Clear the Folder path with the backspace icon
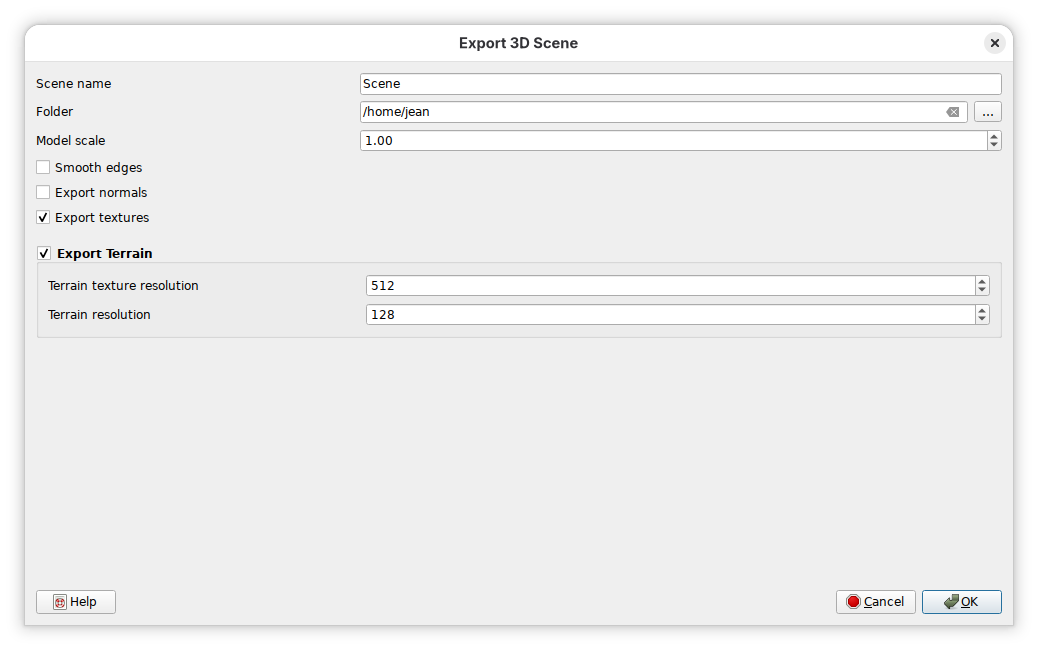Image resolution: width=1038 pixels, height=650 pixels. tap(953, 112)
